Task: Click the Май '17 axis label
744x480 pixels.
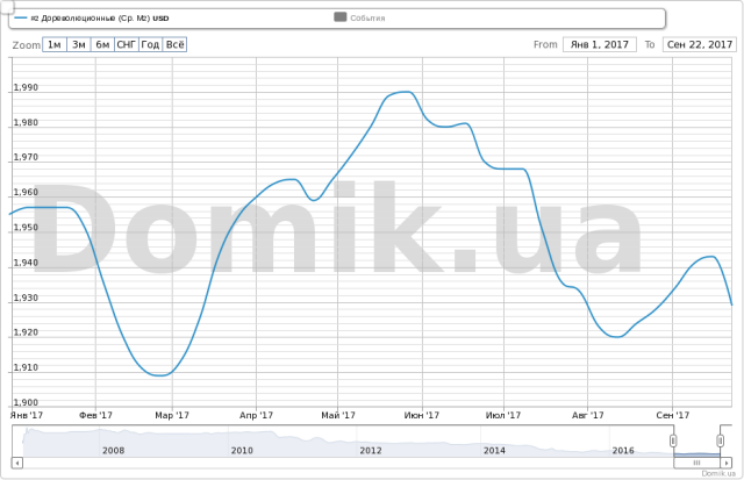Action: 338,415
